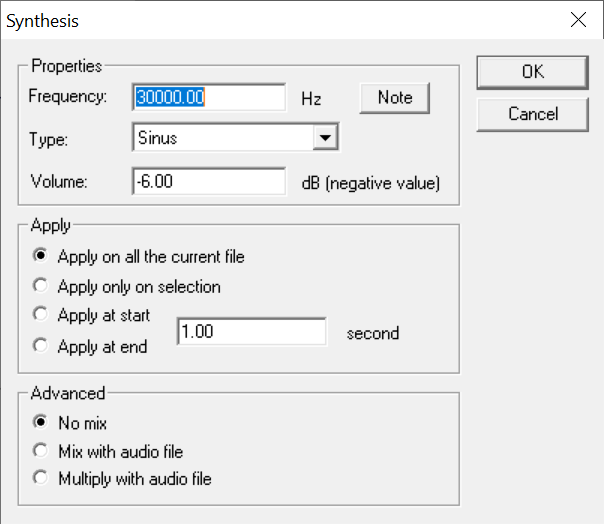Click the Advanced group label

click(67, 393)
